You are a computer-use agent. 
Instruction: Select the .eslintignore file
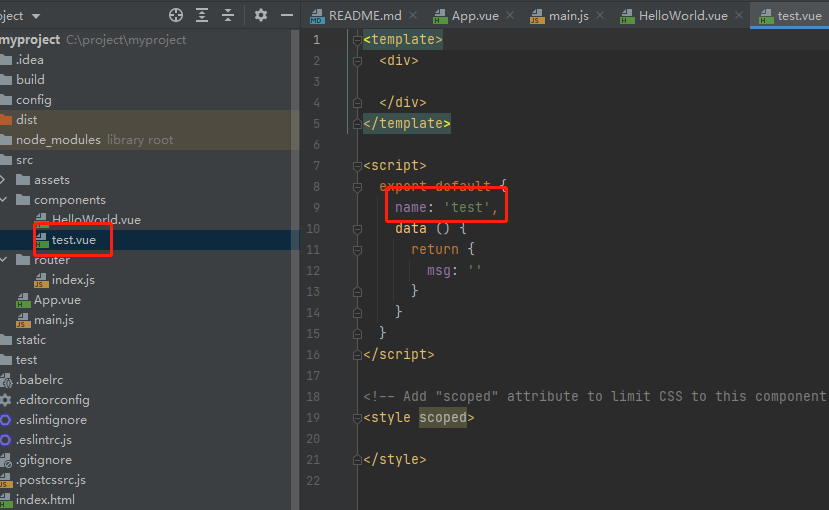pyautogui.click(x=51, y=420)
